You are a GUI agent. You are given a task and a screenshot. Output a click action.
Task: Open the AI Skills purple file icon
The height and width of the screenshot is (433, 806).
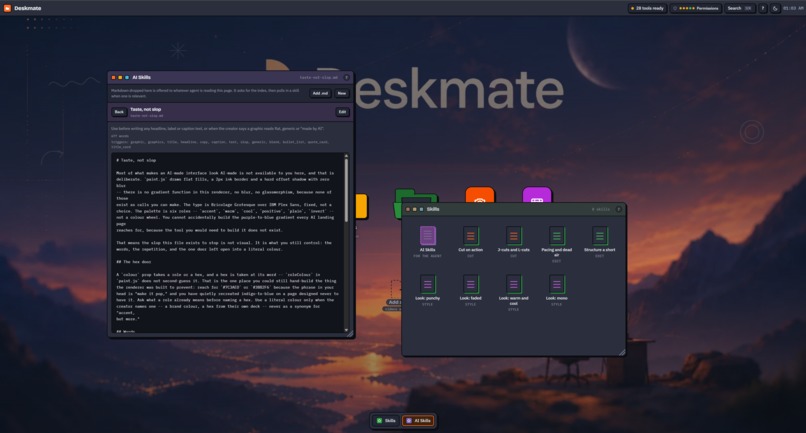(x=428, y=236)
